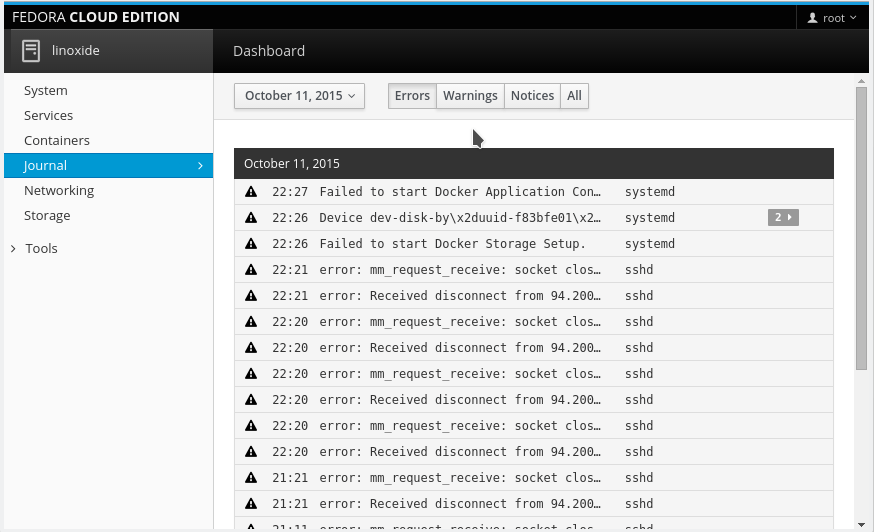Screen dimensions: 874x532
Task: Click warning icon of 22:27 Docker Application entry
Action: 251,192
